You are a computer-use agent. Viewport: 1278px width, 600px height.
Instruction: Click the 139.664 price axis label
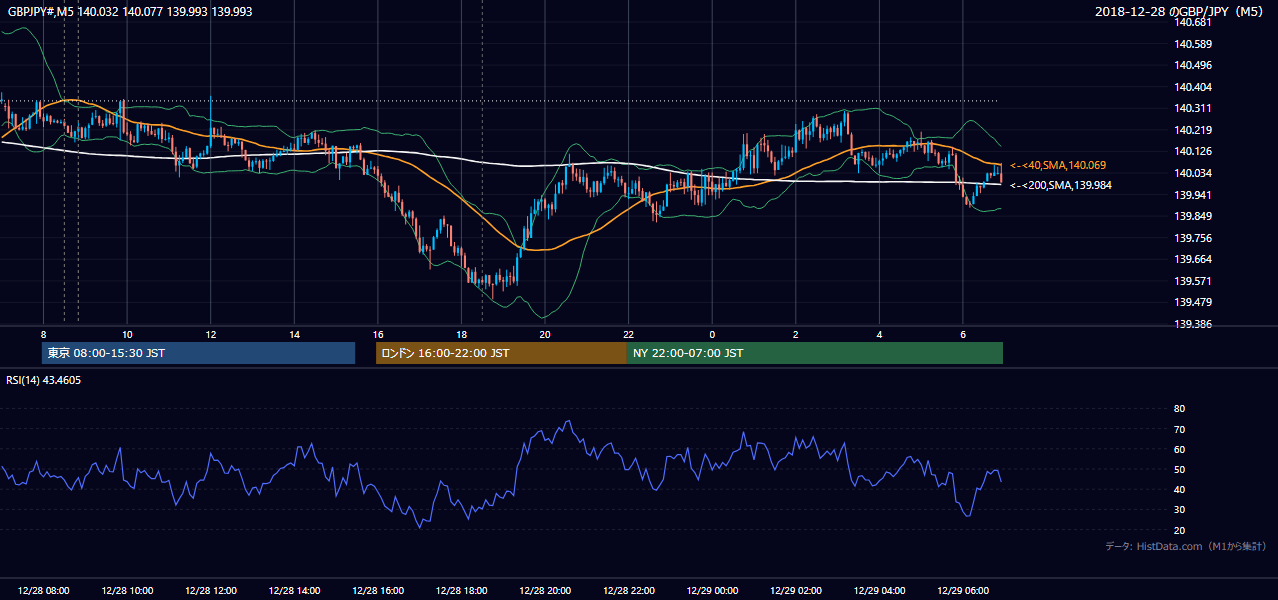1194,260
